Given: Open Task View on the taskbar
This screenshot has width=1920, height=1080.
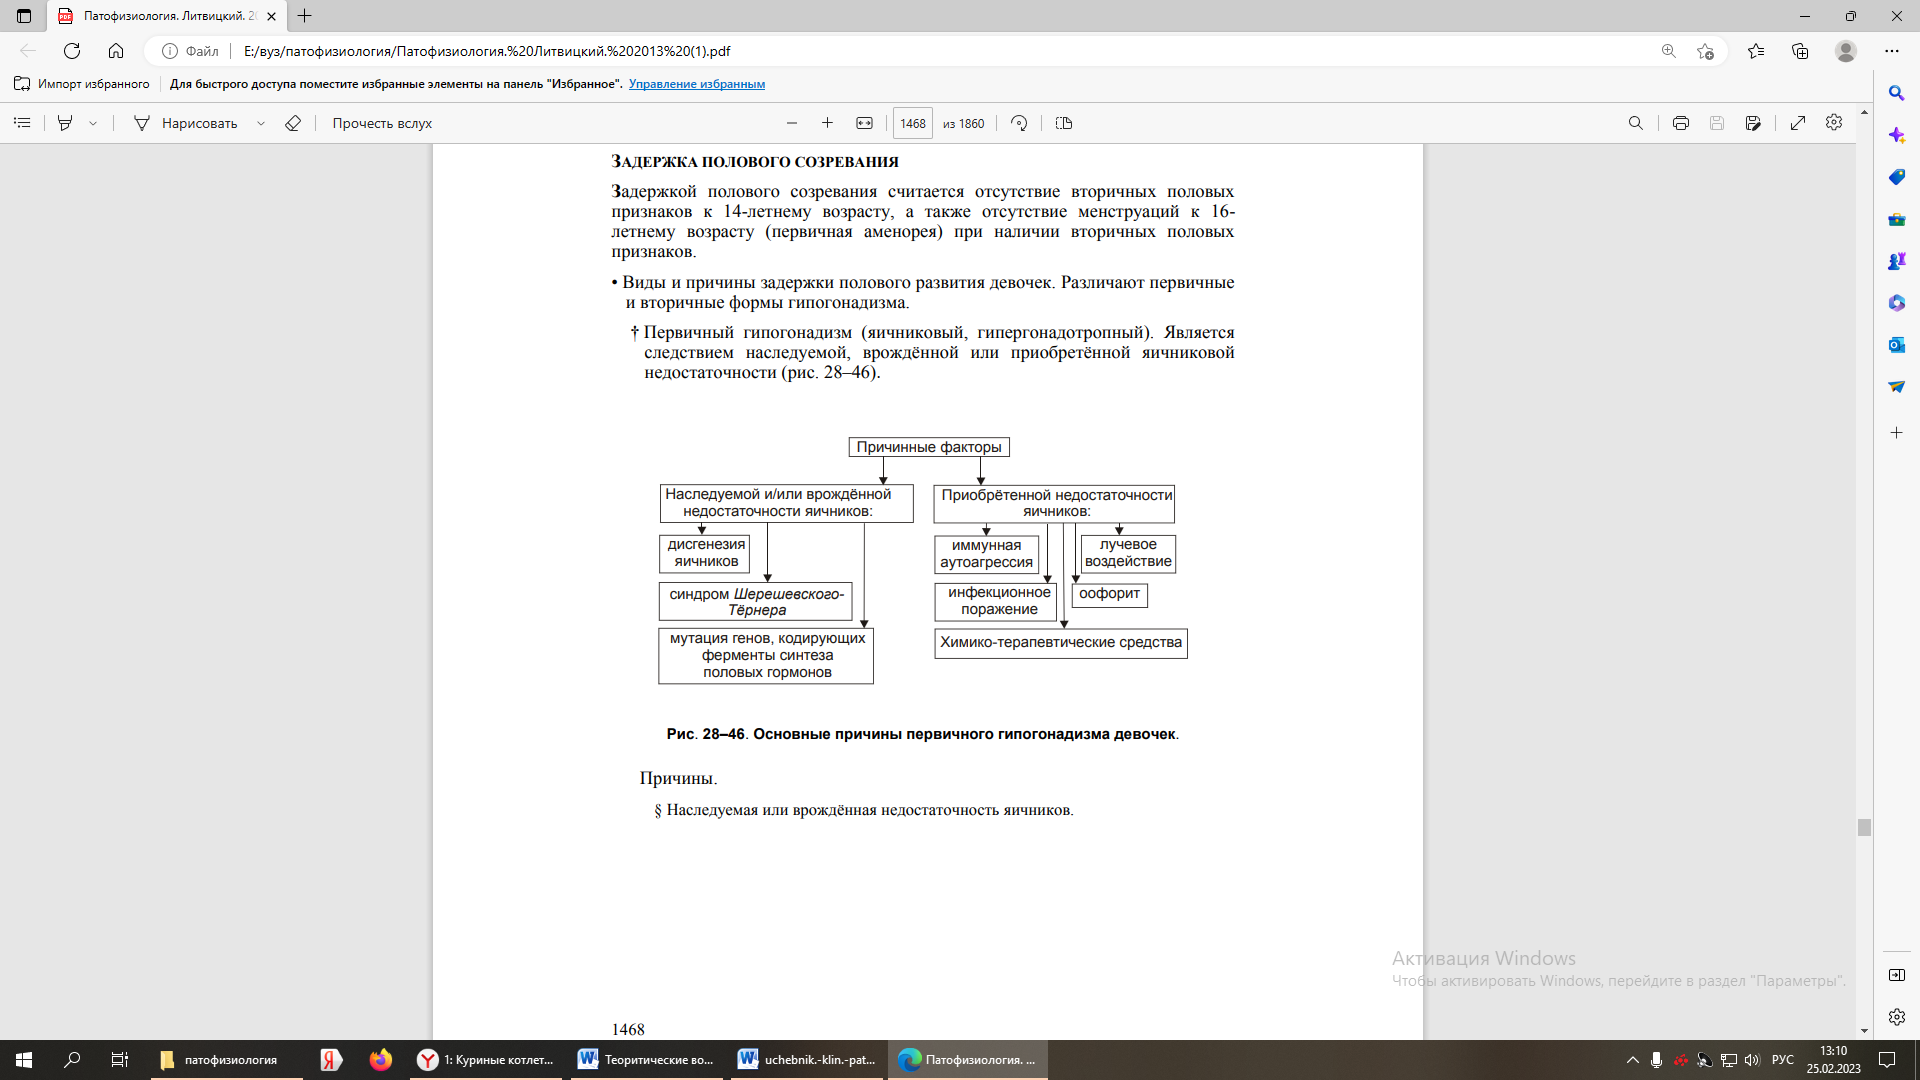Looking at the screenshot, I should pos(119,1060).
